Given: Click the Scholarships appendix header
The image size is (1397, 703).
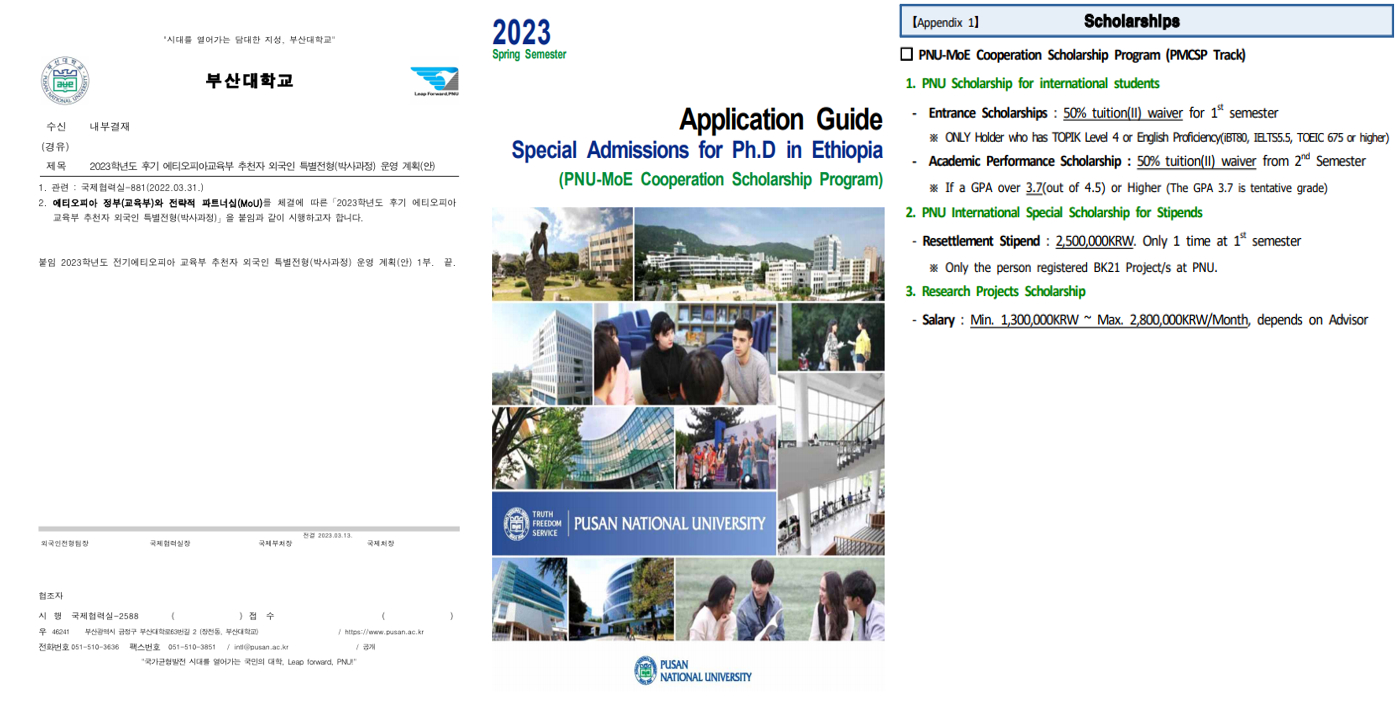Looking at the screenshot, I should pos(1131,21).
